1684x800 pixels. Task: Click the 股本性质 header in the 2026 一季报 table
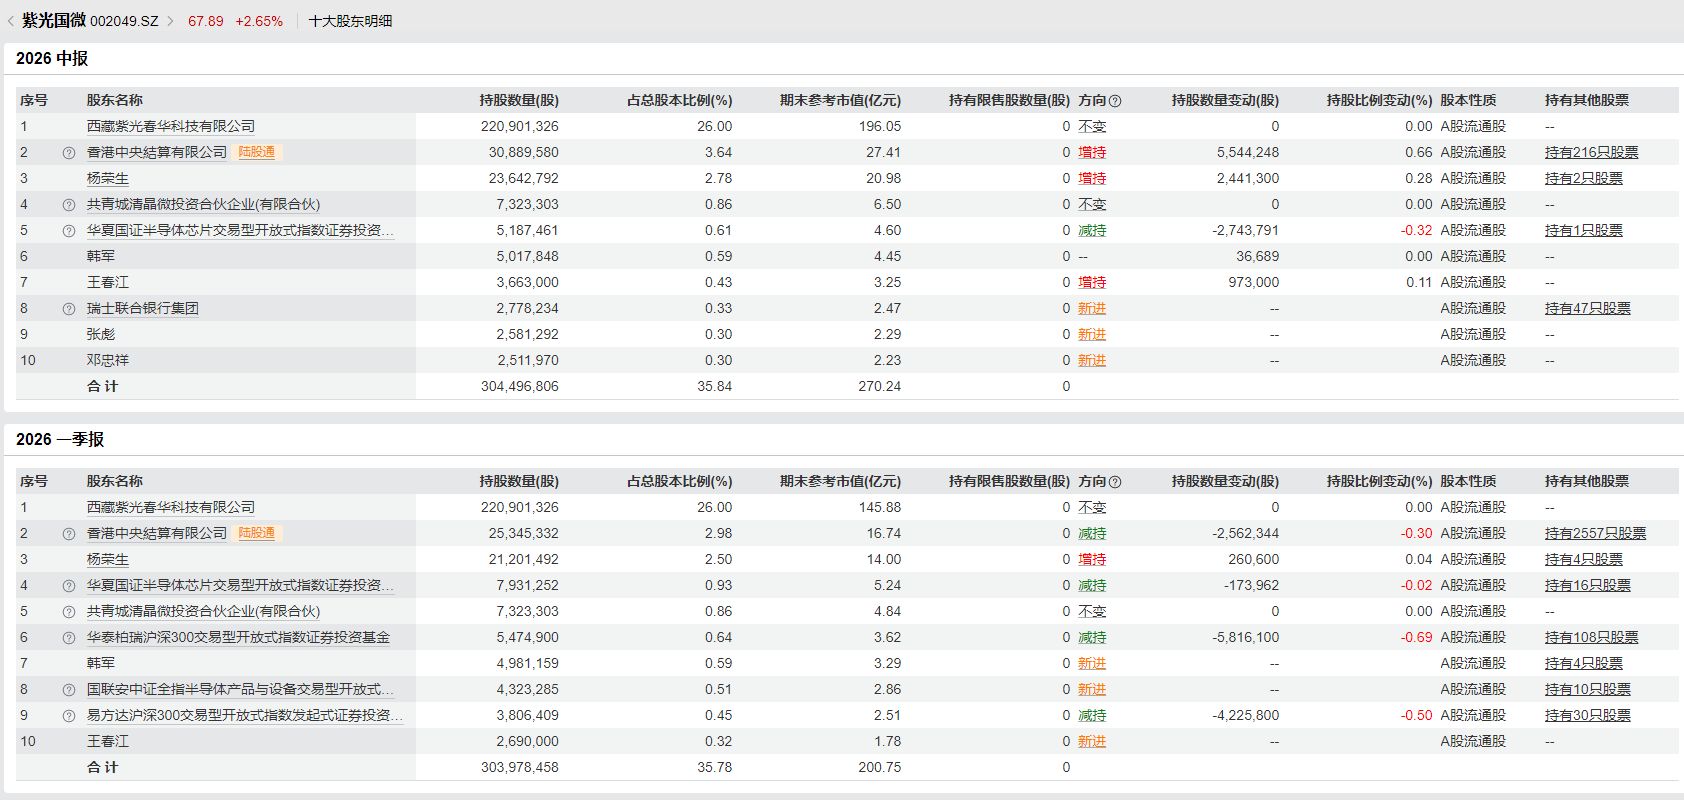pos(1468,481)
